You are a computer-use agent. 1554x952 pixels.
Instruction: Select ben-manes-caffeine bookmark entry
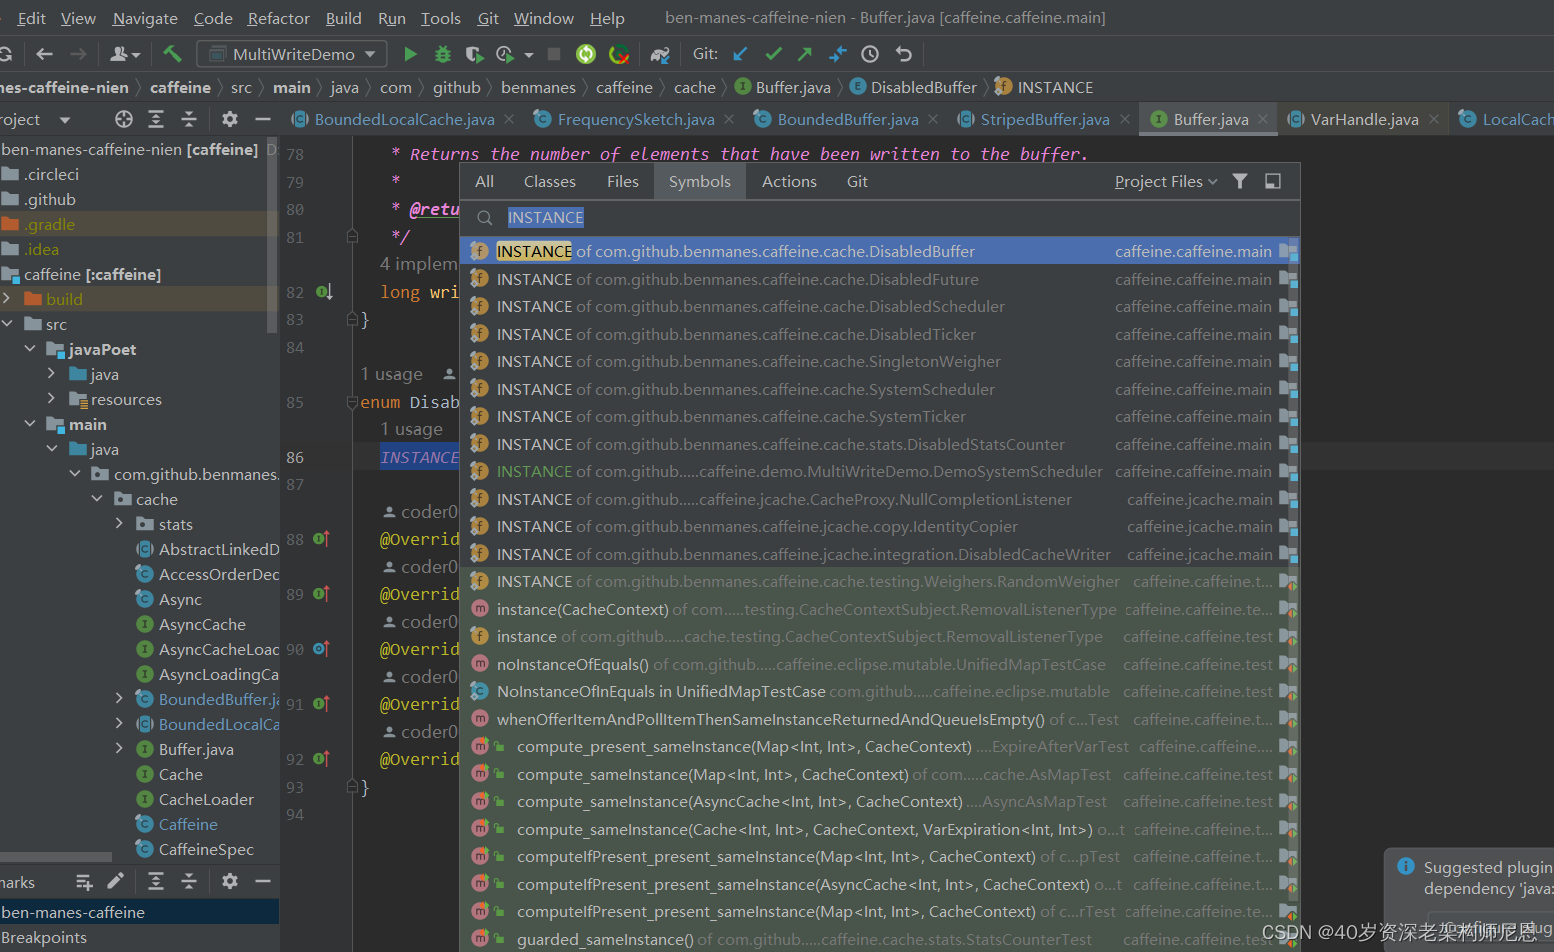[x=139, y=912]
